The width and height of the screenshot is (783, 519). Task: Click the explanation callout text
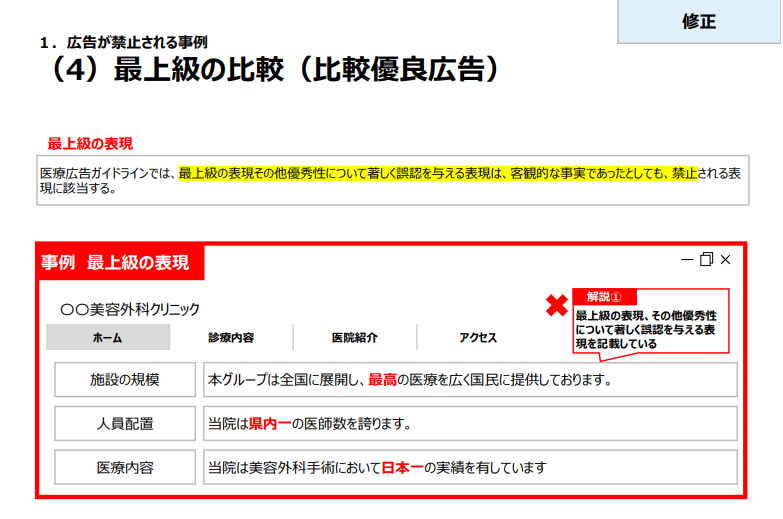[x=646, y=330]
